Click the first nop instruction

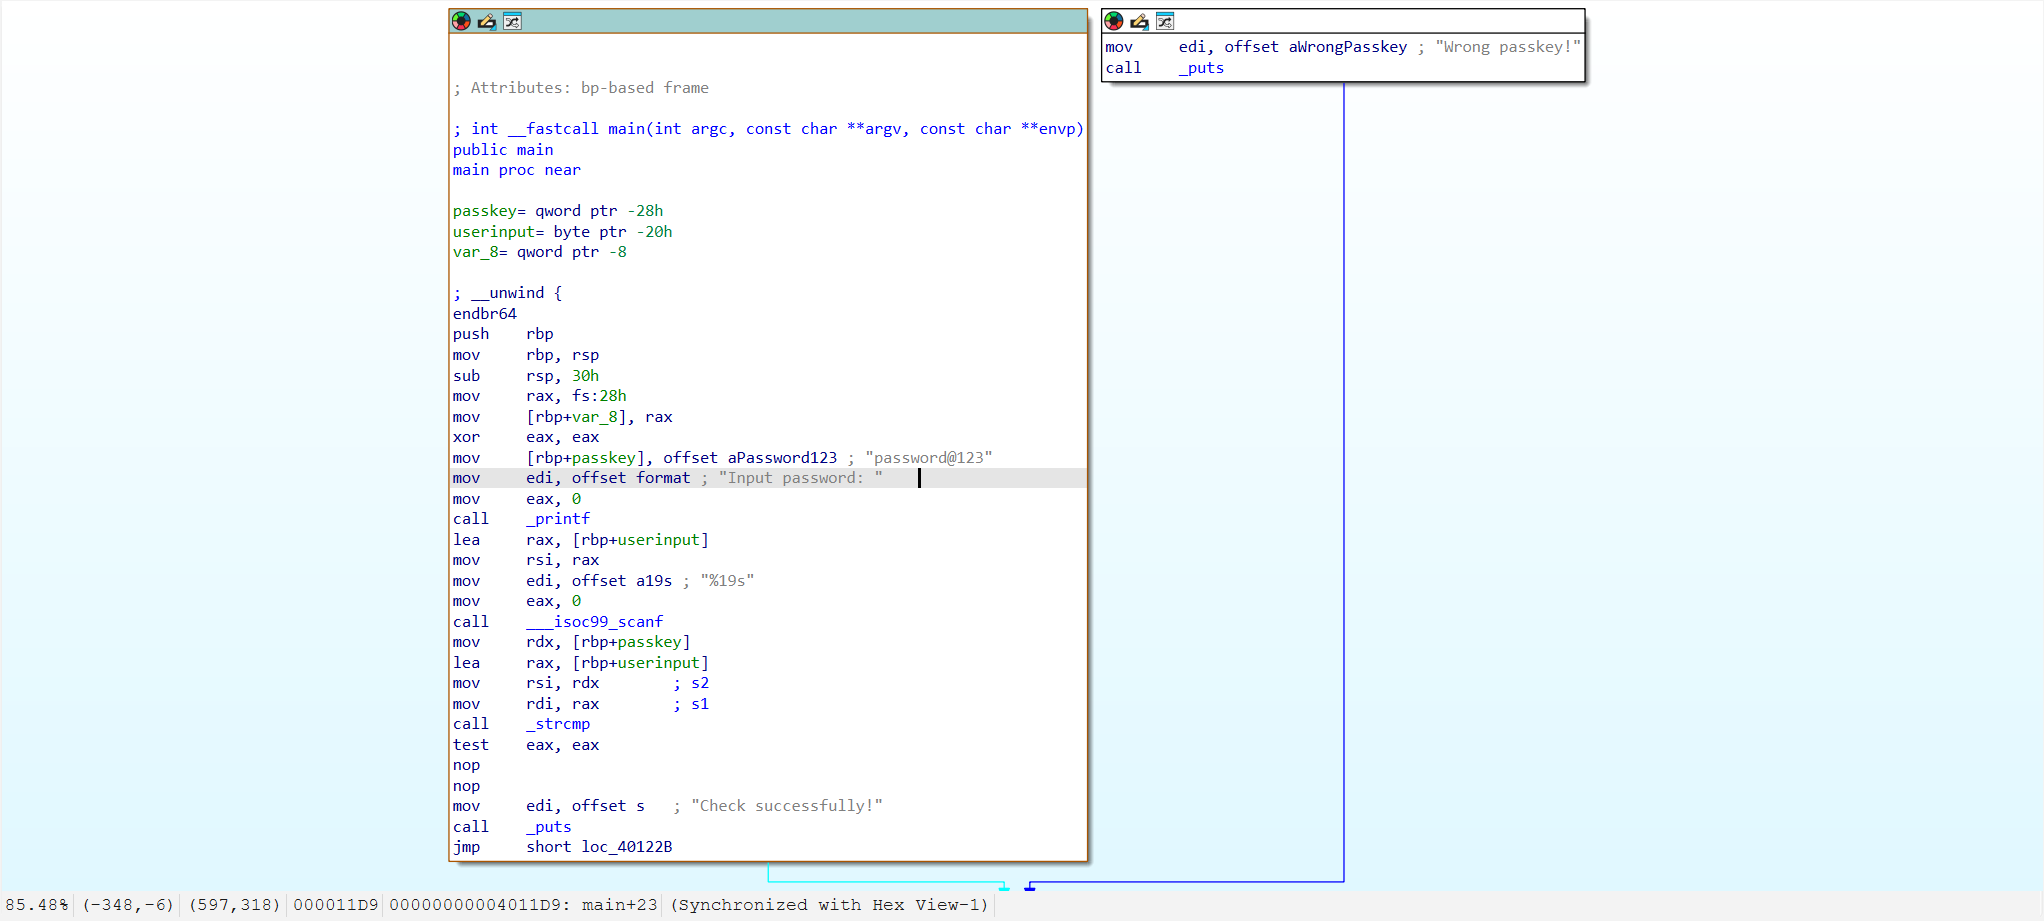tap(466, 765)
